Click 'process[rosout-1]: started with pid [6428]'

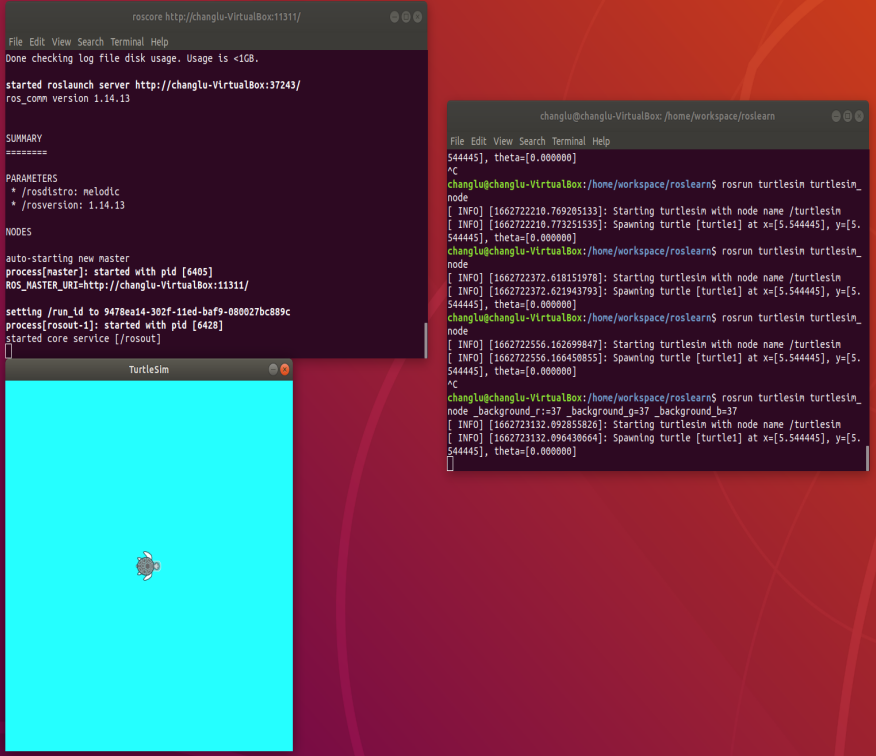[114, 325]
